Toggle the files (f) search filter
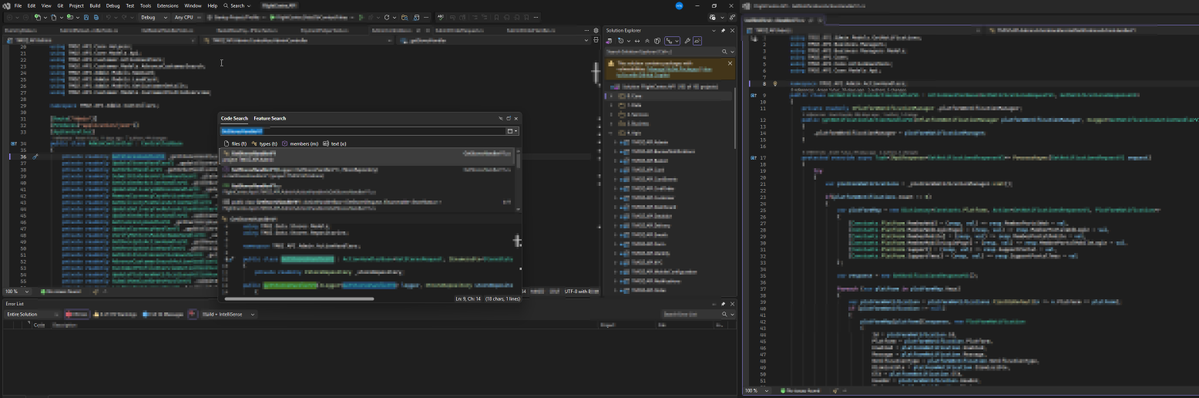The width and height of the screenshot is (1199, 398). point(236,143)
